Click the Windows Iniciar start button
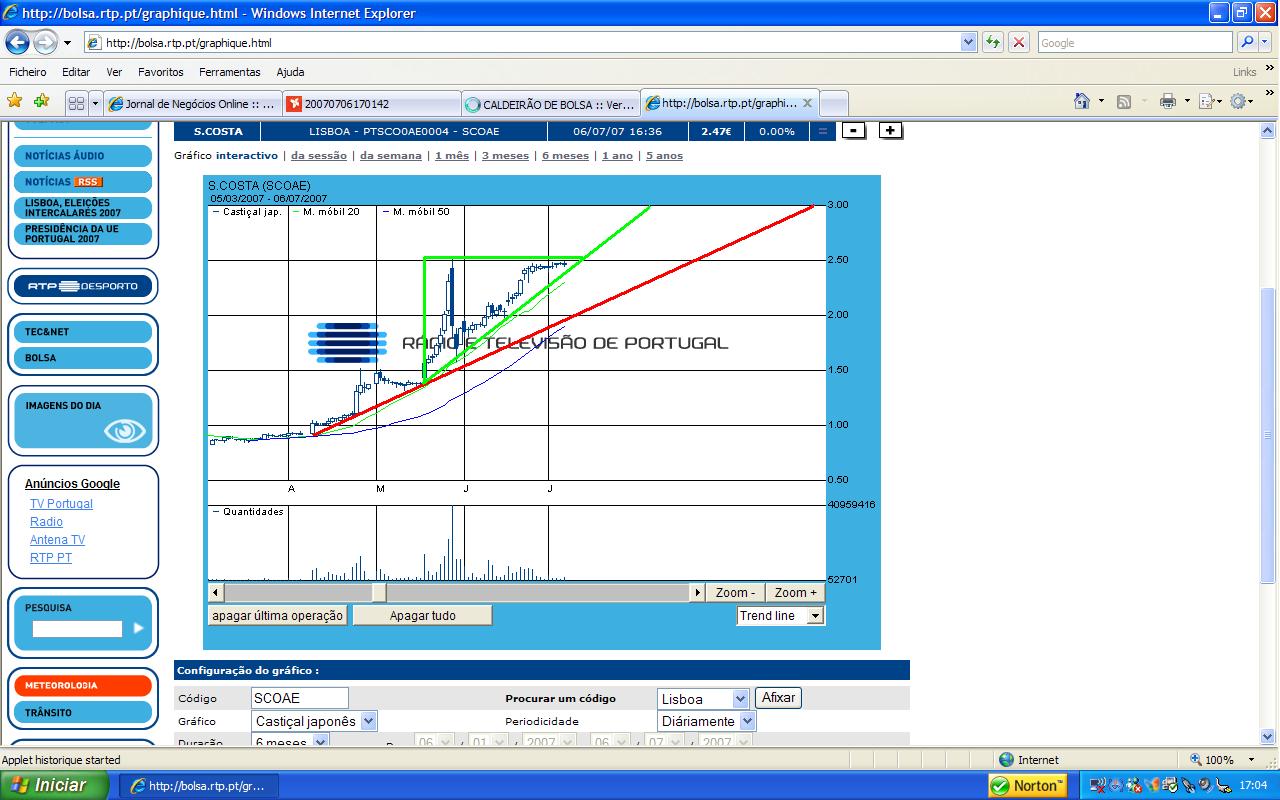Viewport: 1280px width, 800px height. pos(55,785)
